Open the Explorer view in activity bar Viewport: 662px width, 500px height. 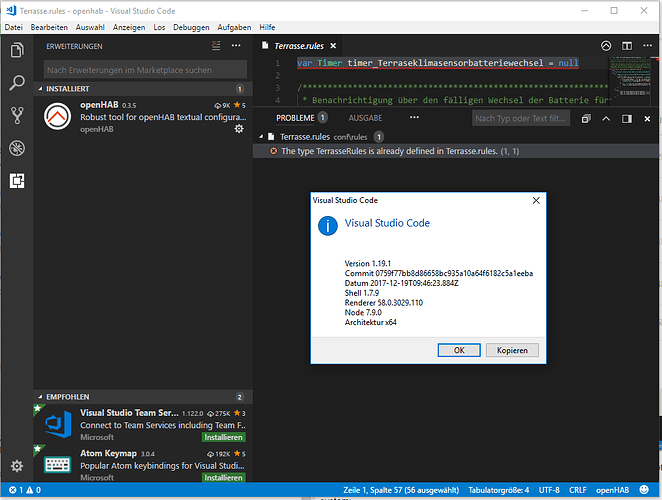click(x=17, y=50)
